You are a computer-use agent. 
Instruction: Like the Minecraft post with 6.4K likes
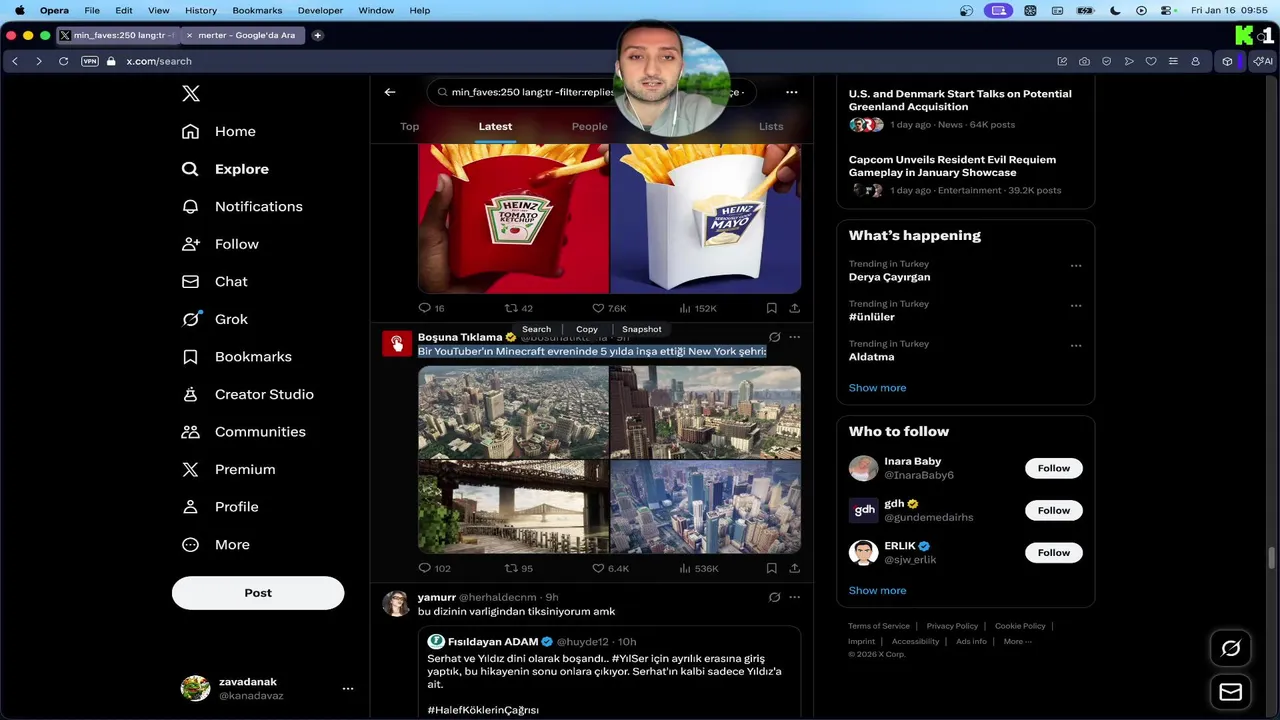point(610,568)
